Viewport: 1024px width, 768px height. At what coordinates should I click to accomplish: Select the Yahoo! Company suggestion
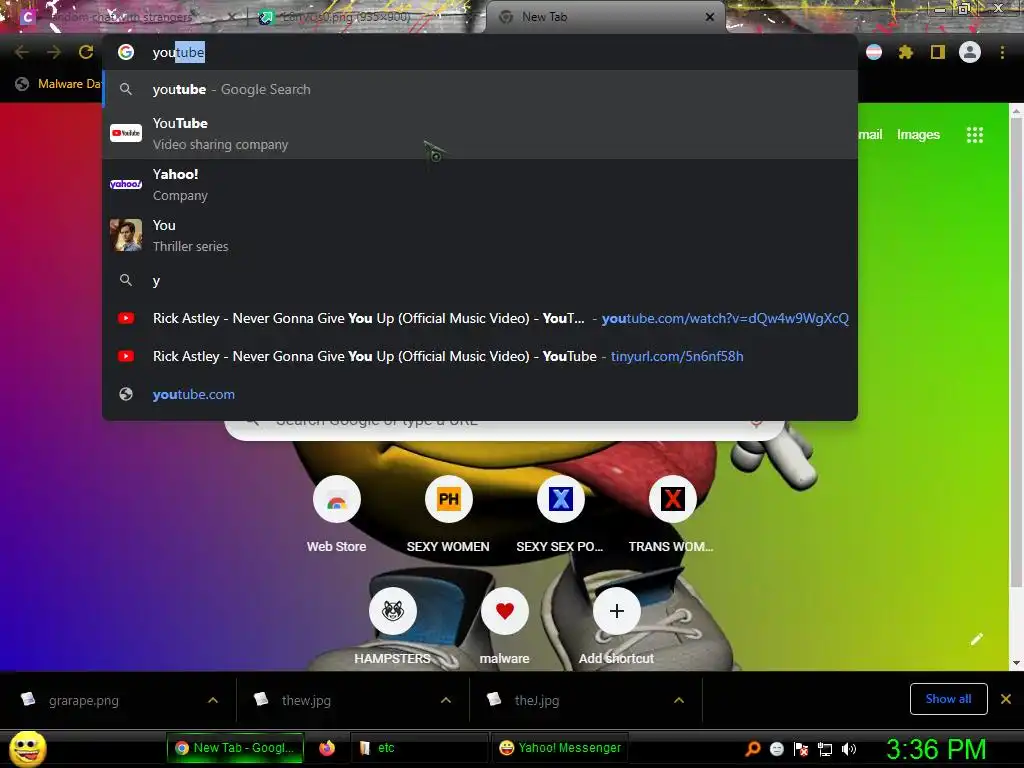click(480, 184)
